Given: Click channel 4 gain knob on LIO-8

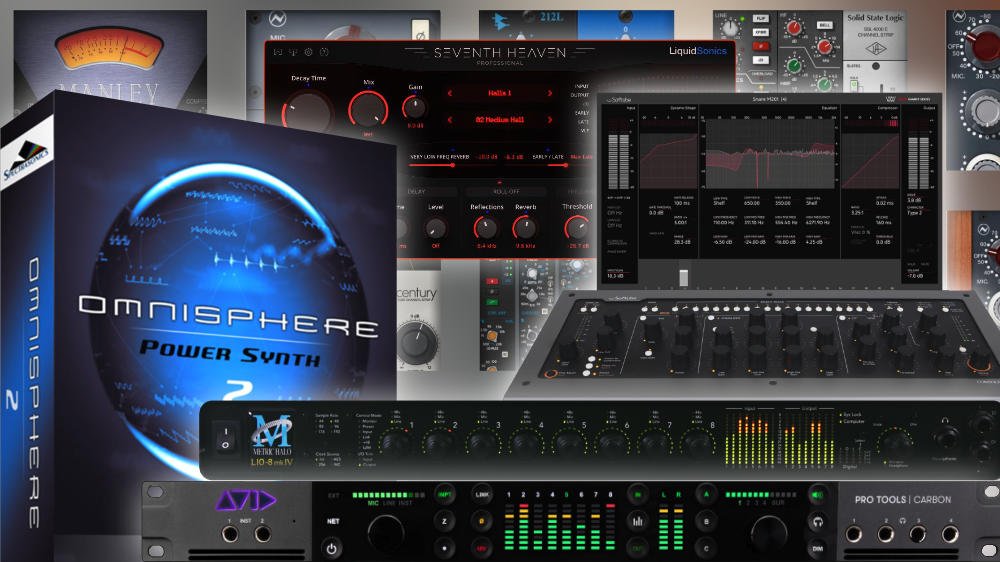Looking at the screenshot, I should pyautogui.click(x=525, y=442).
